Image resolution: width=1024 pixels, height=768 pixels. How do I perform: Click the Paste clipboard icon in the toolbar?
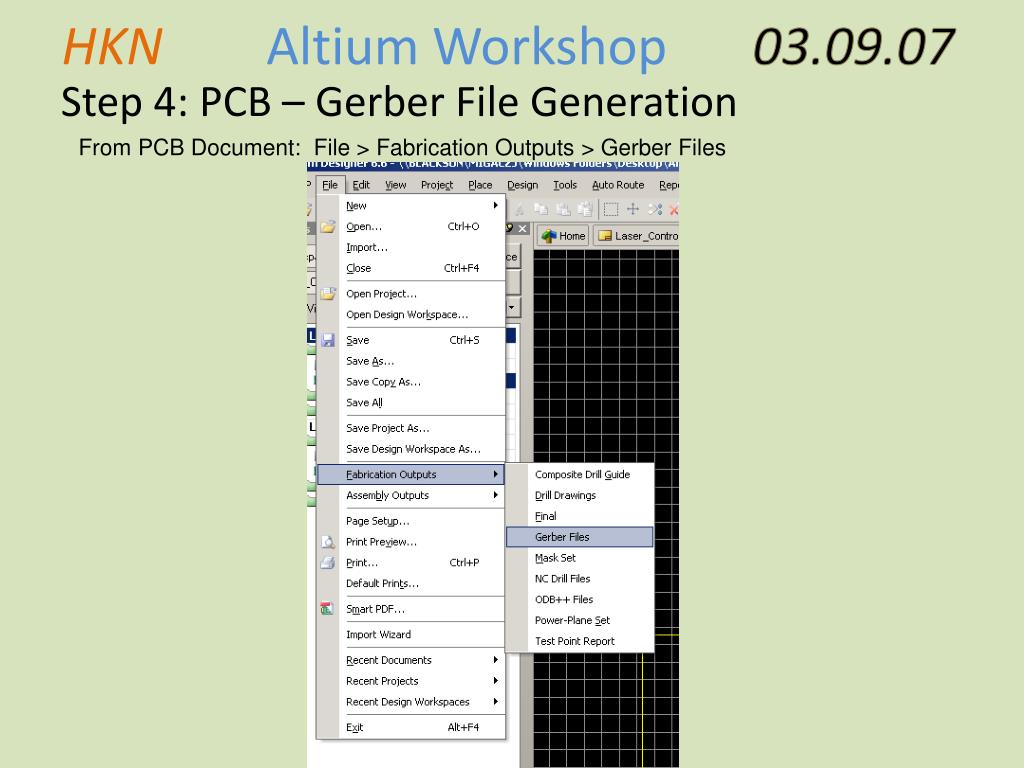tap(563, 209)
